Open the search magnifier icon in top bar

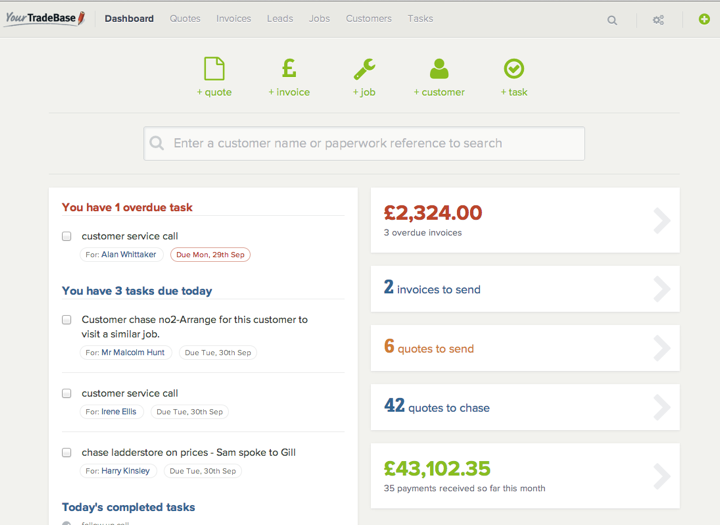coord(612,20)
